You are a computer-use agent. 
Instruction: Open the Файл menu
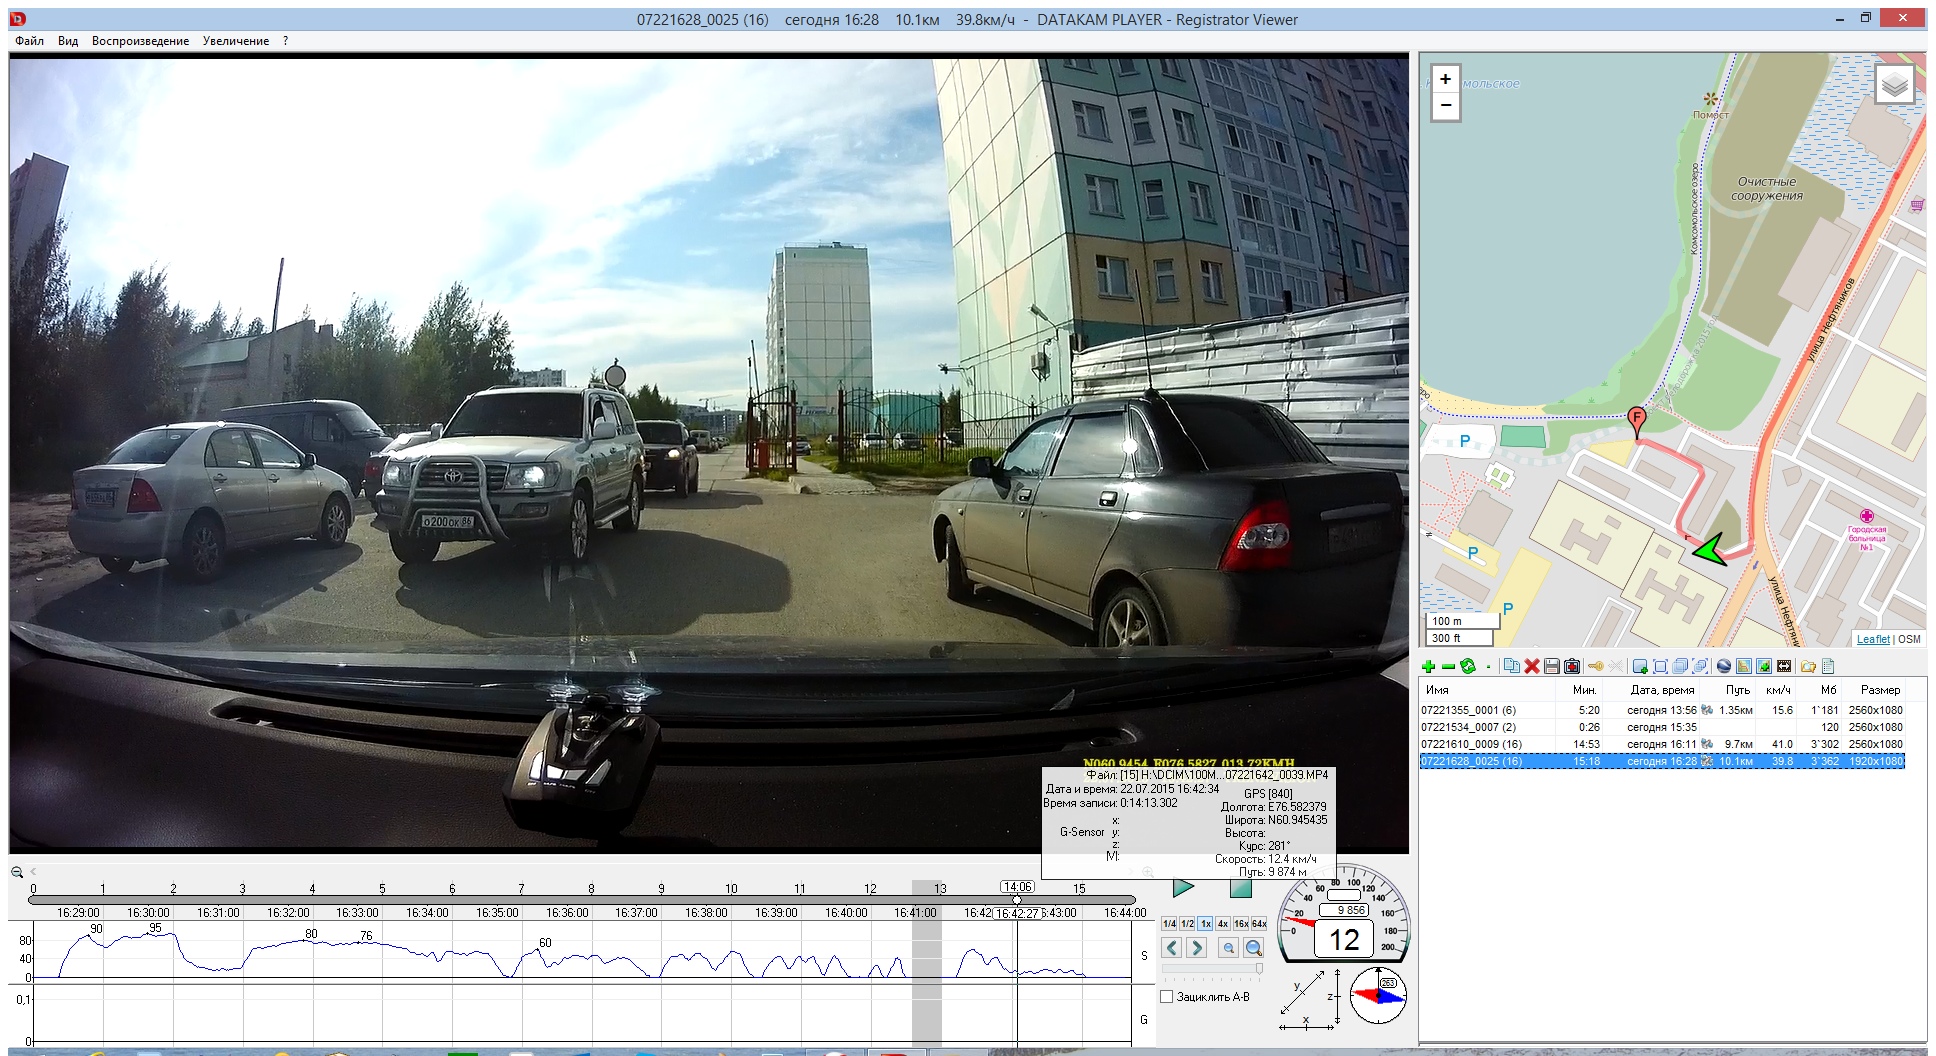29,41
